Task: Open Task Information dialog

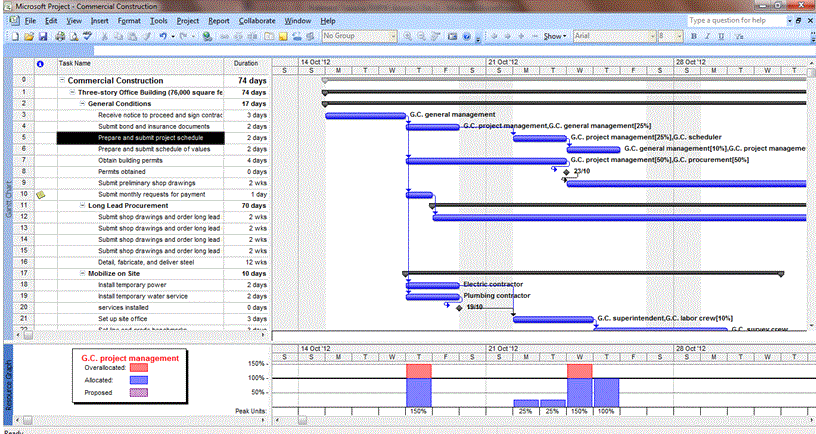Action: pos(269,36)
